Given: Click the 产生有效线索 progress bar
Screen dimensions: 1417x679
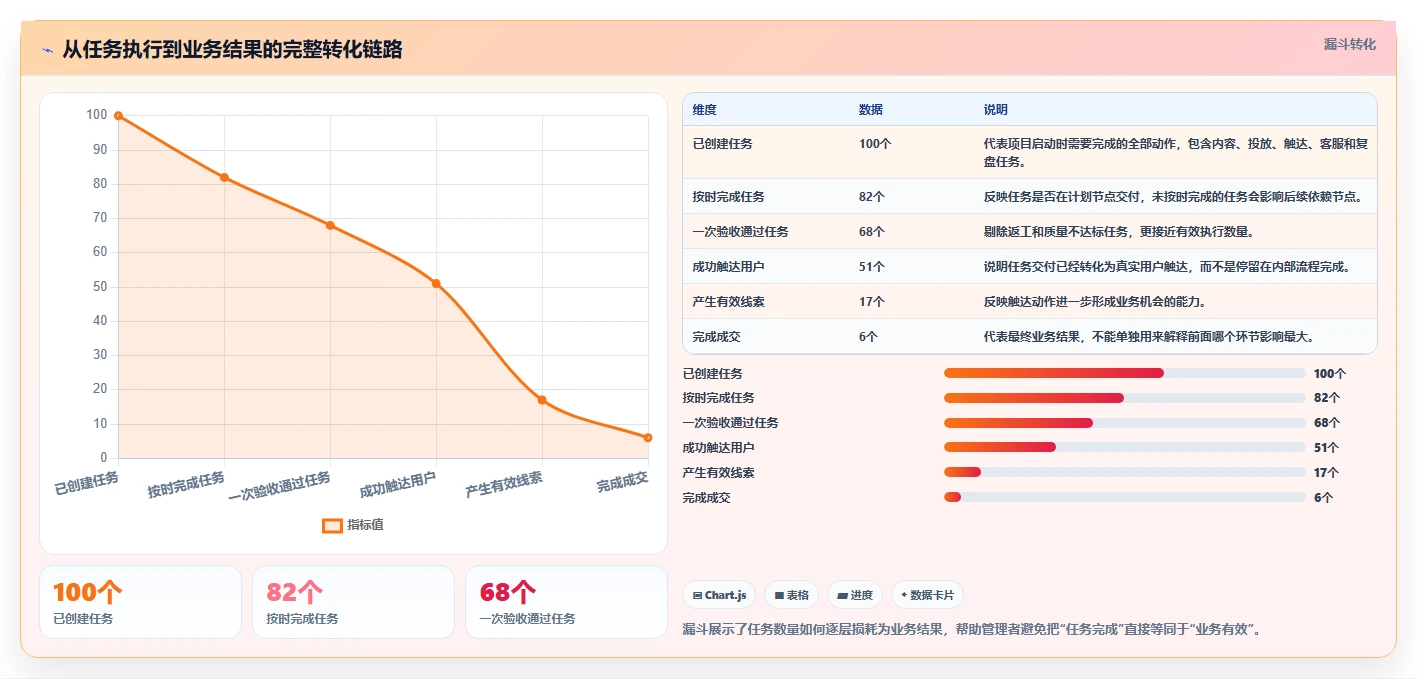Looking at the screenshot, I should pyautogui.click(x=1125, y=472).
